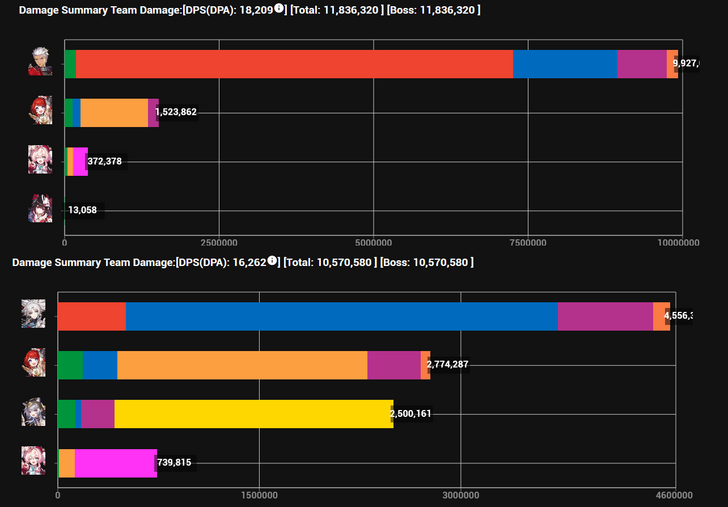Click the large red segment in top bar

294,64
